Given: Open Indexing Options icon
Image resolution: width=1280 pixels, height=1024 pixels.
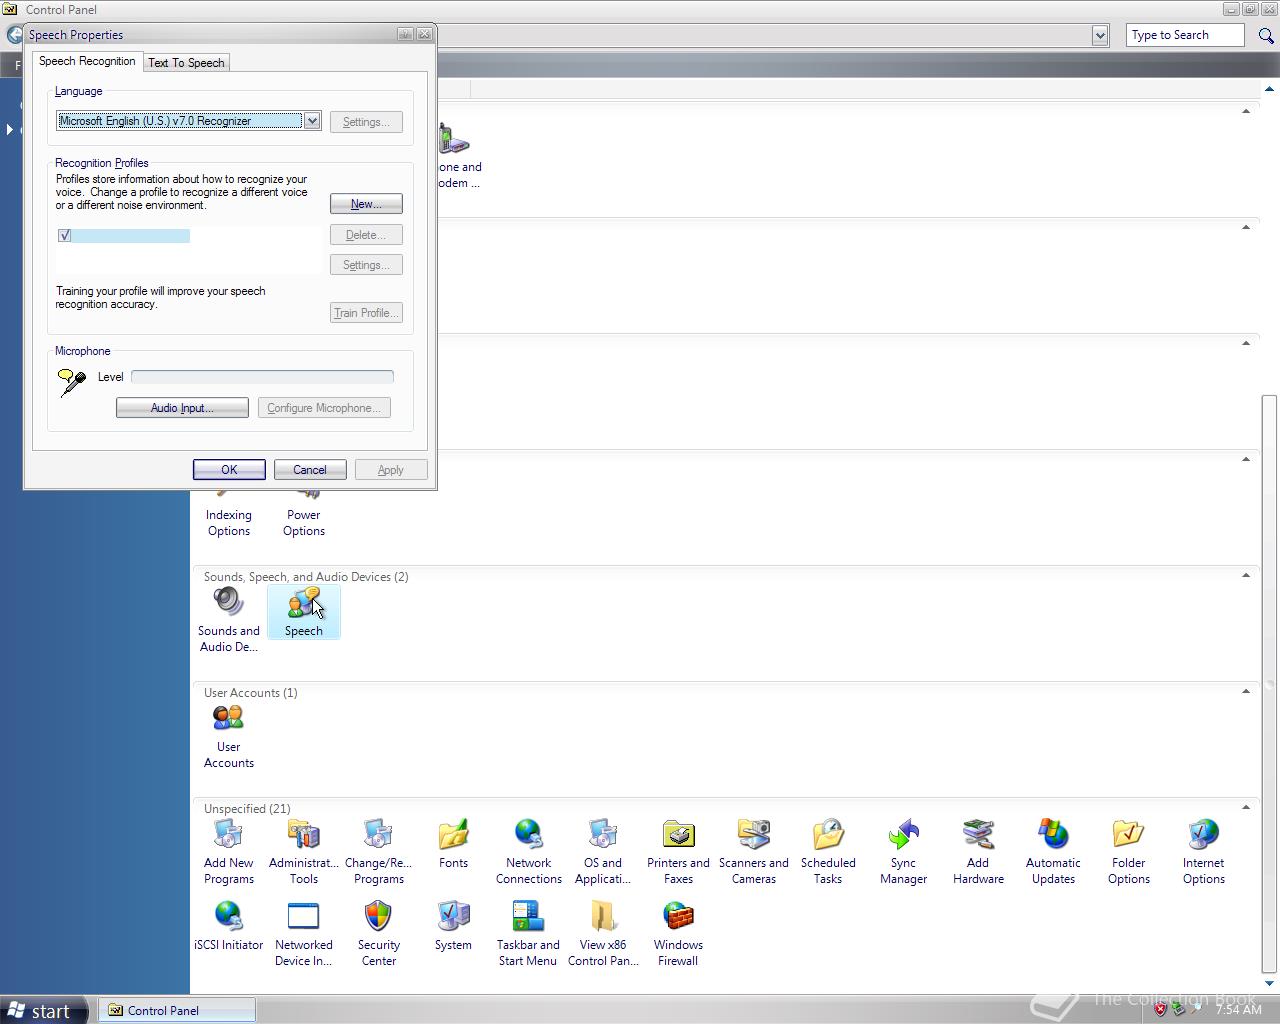Looking at the screenshot, I should (x=228, y=515).
